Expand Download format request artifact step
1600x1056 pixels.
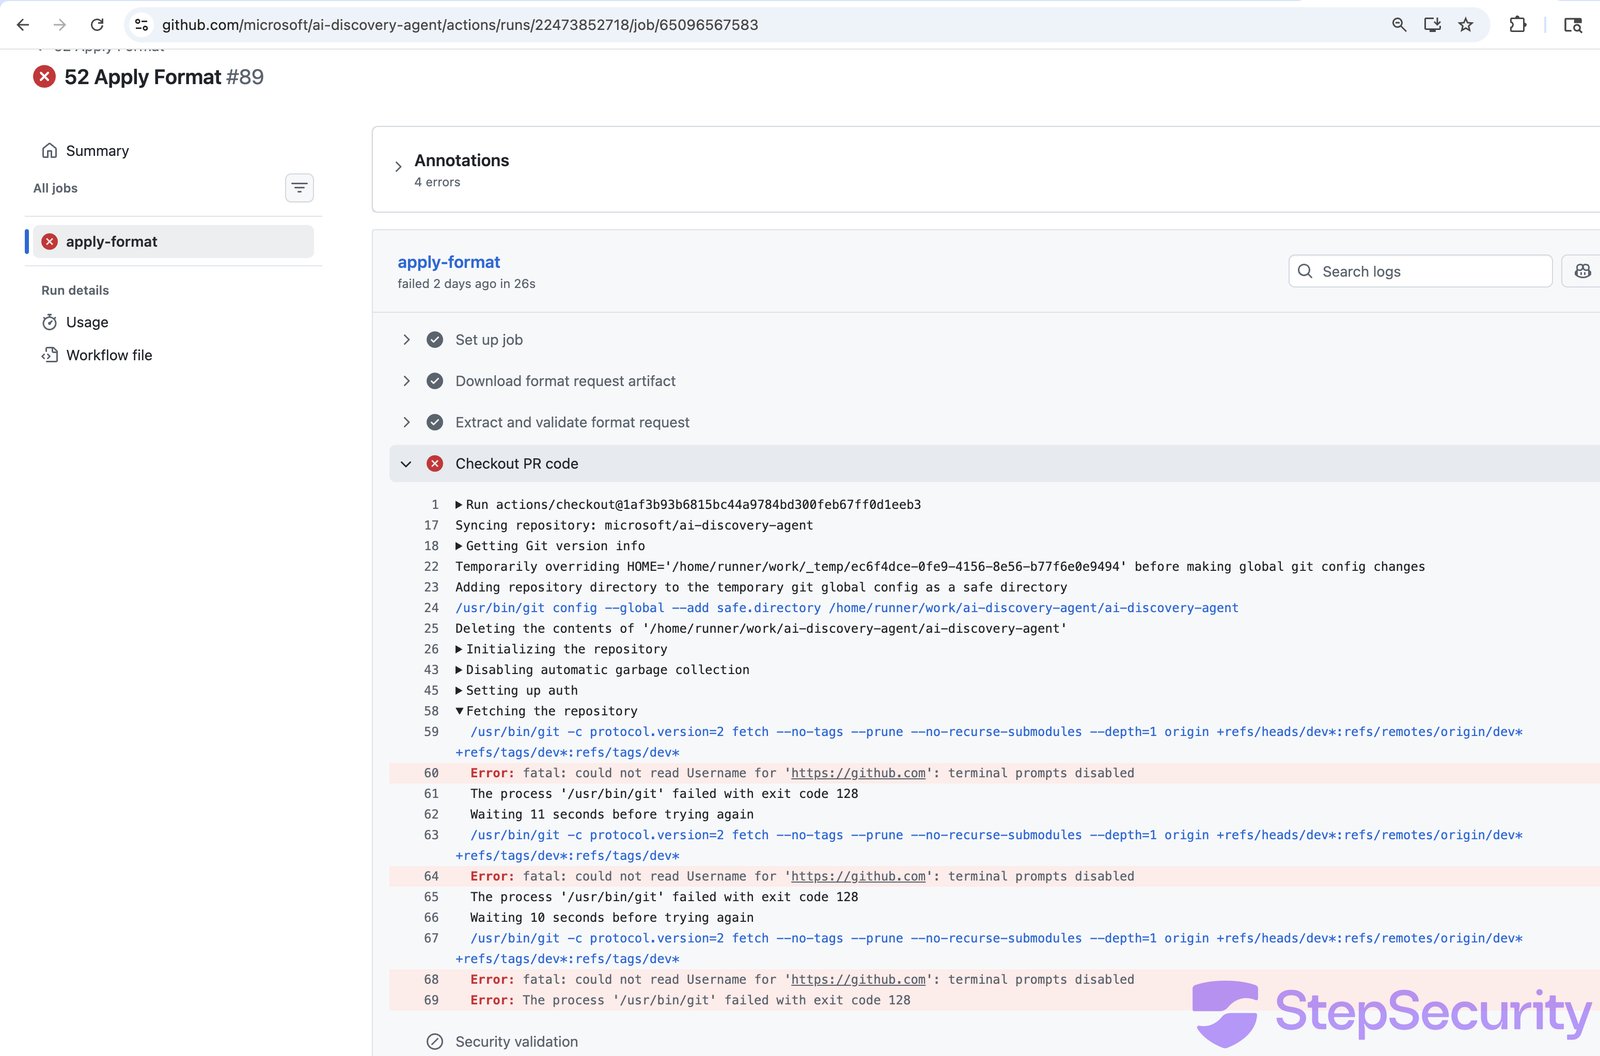(406, 381)
